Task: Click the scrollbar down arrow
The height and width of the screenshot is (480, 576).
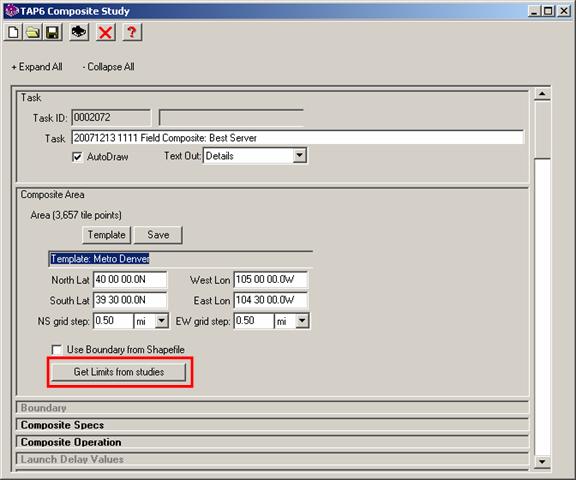Action: 542,461
